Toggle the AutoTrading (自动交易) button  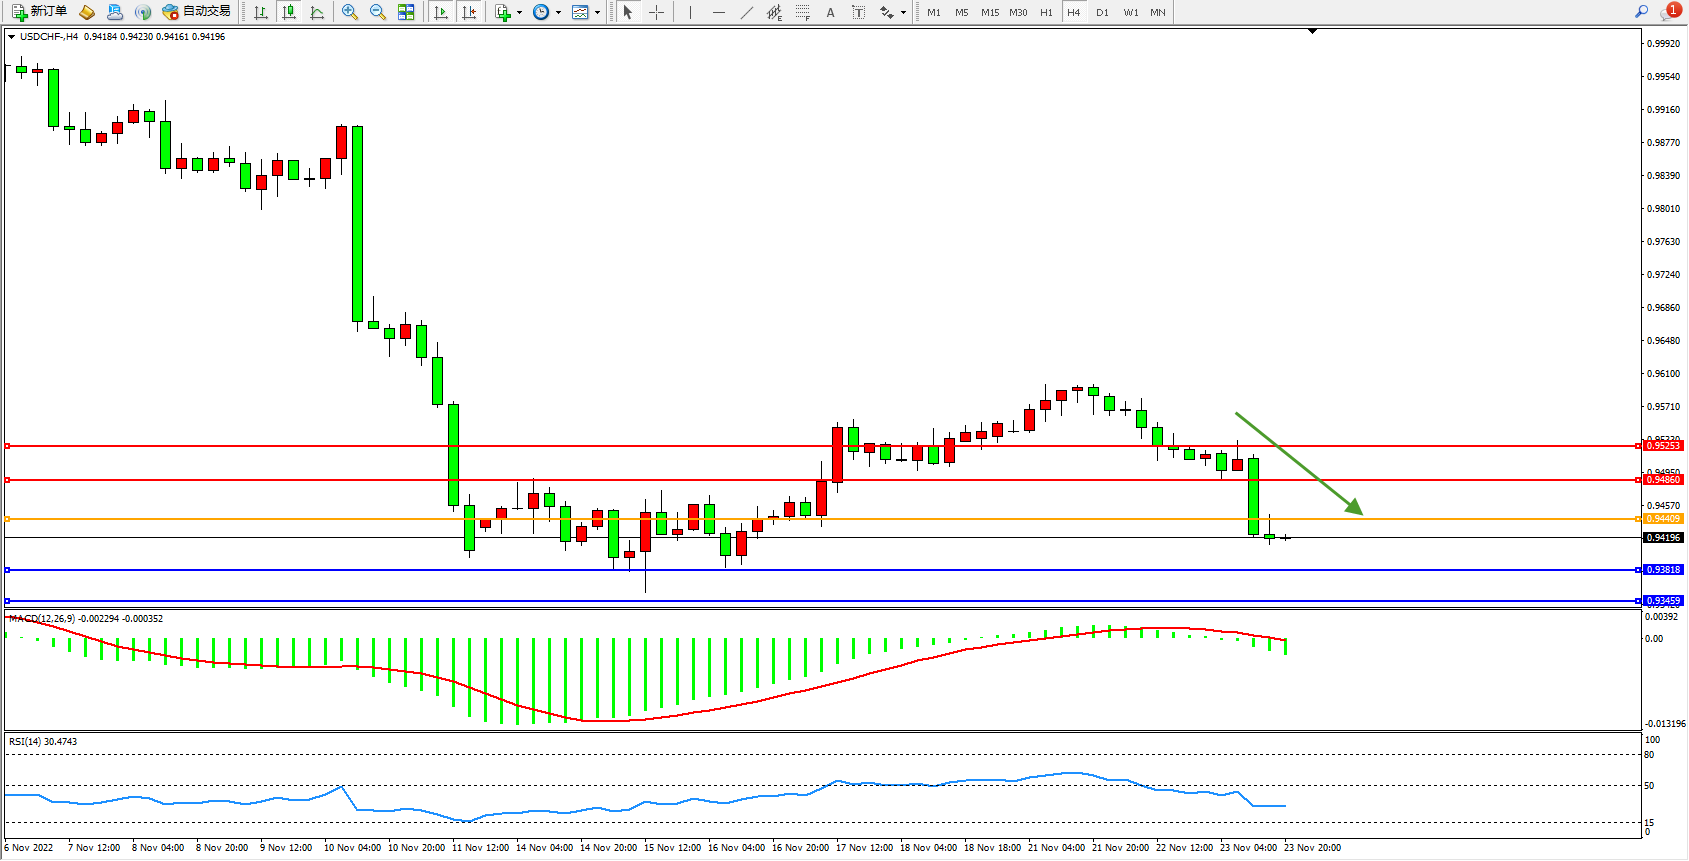197,12
